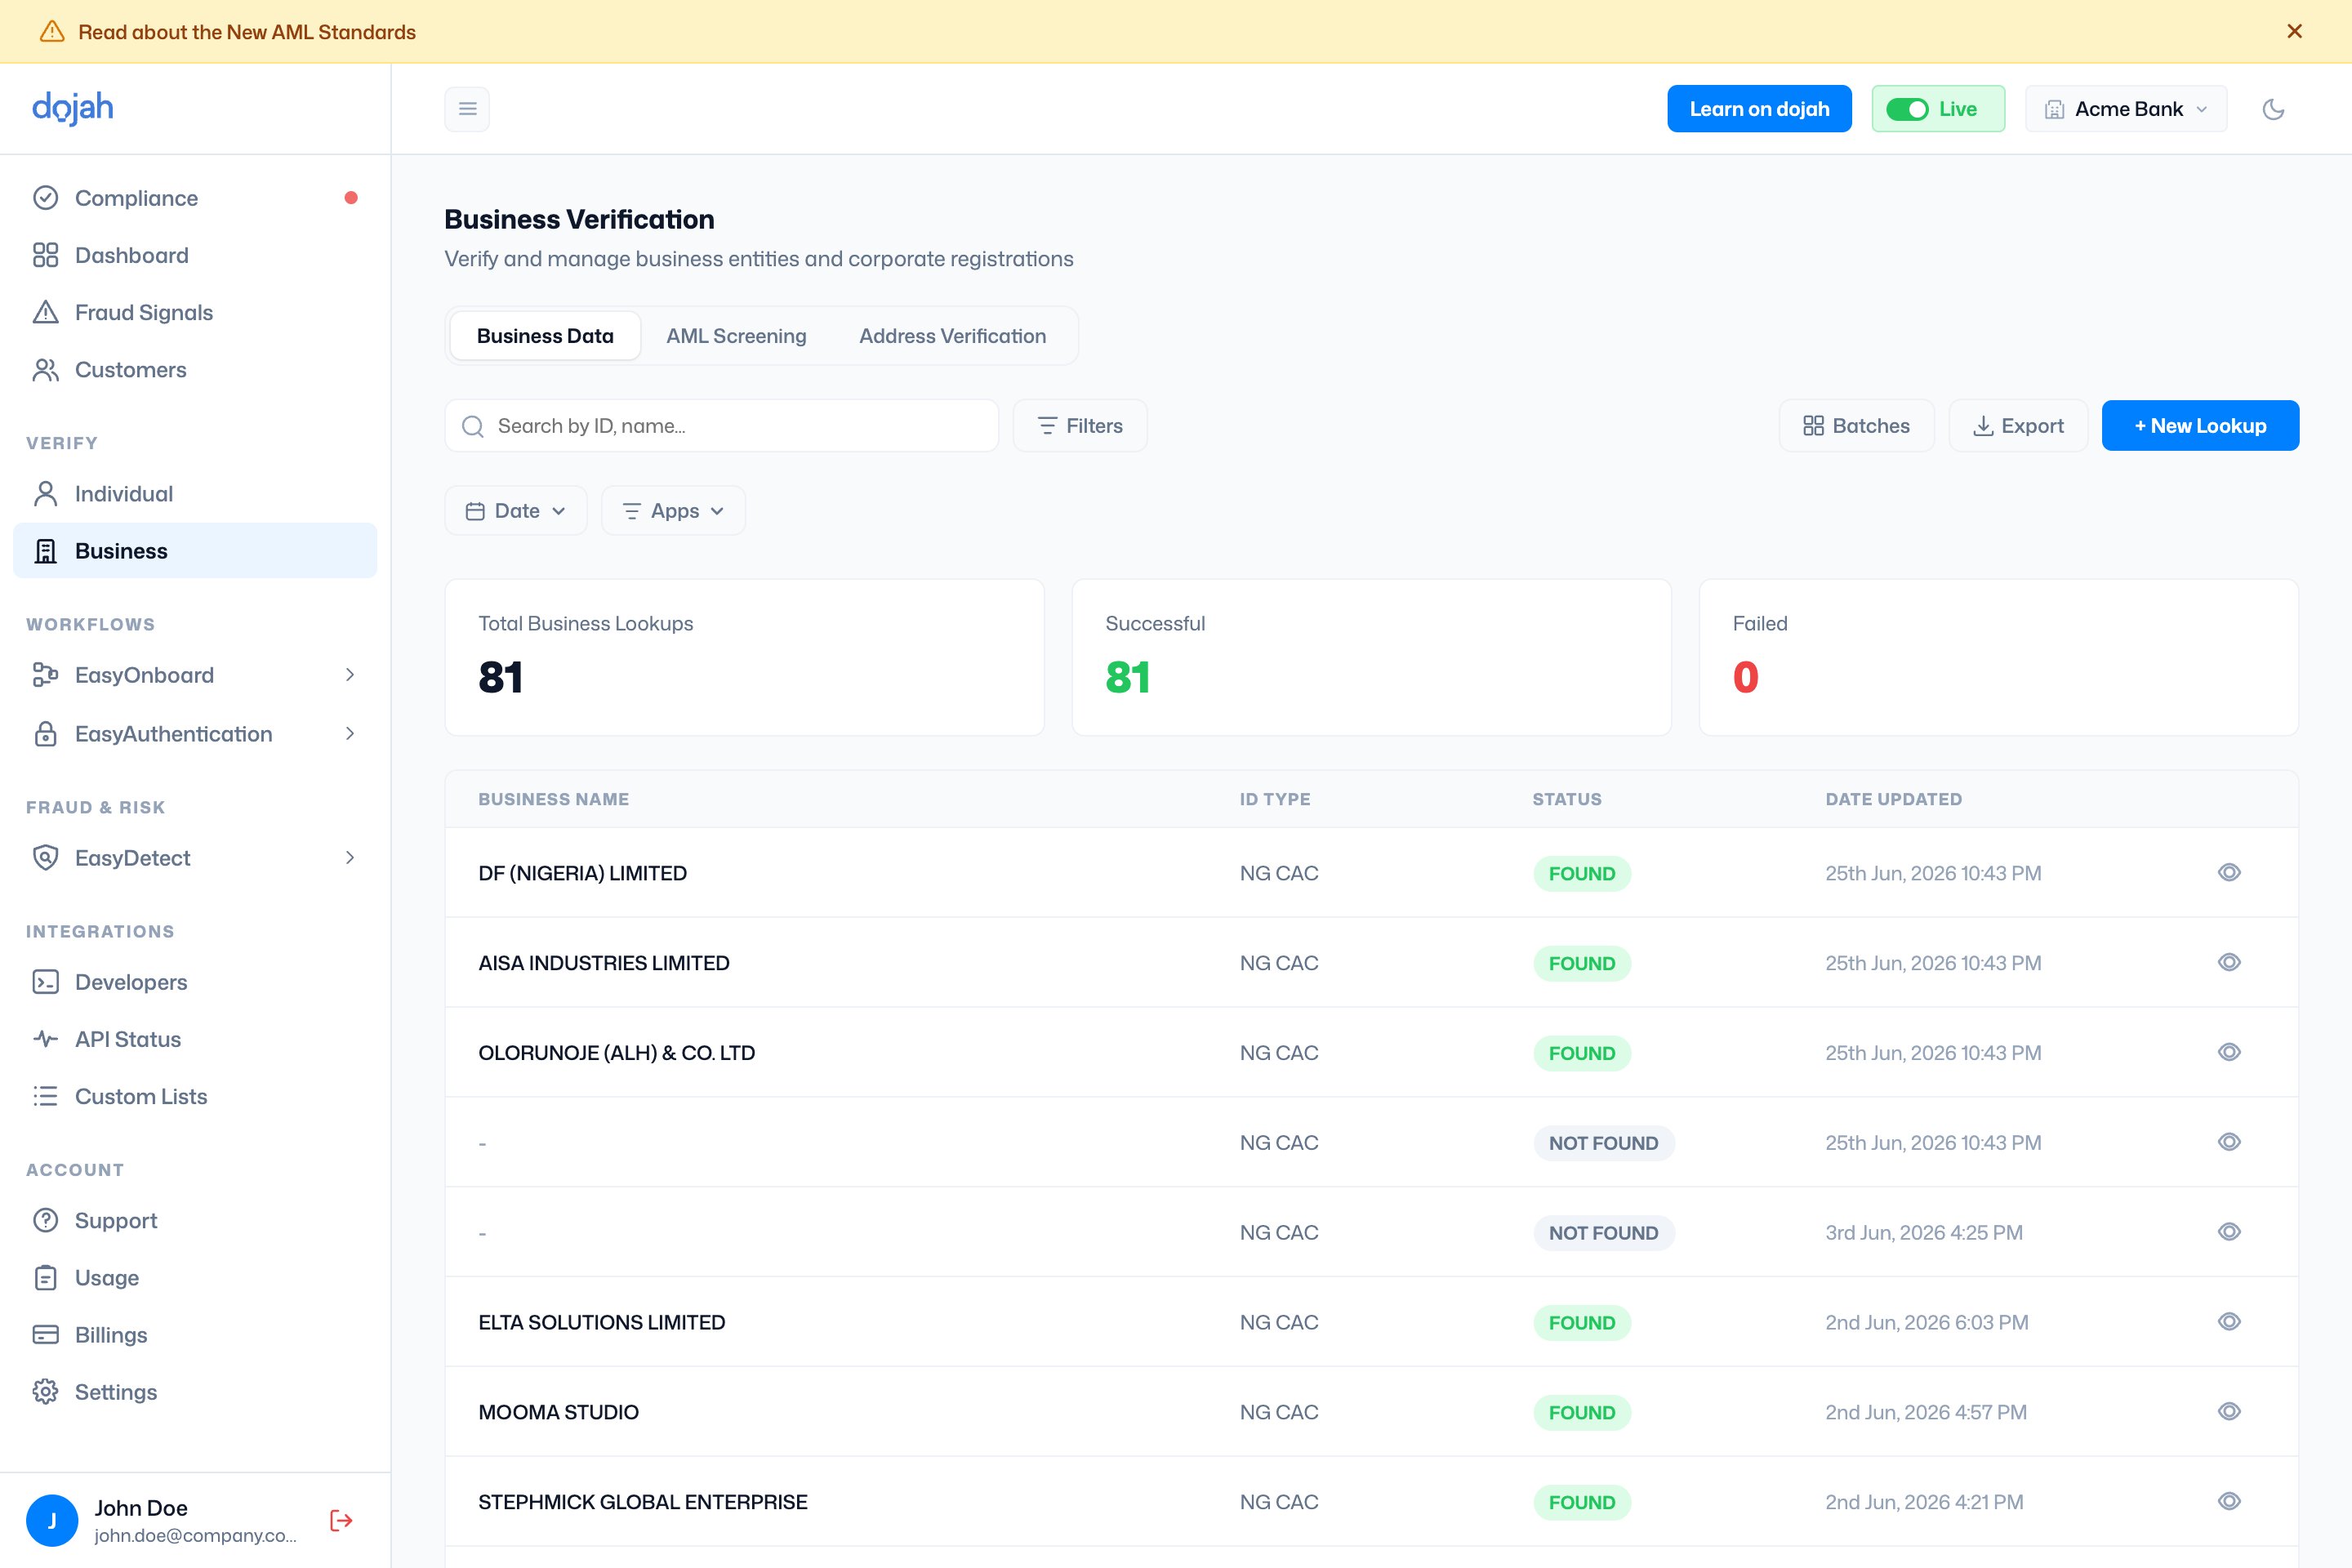Screen dimensions: 2352x1568
Task: View details for OLORUNOJE (ALH) & CO. LTD
Action: [2229, 1052]
